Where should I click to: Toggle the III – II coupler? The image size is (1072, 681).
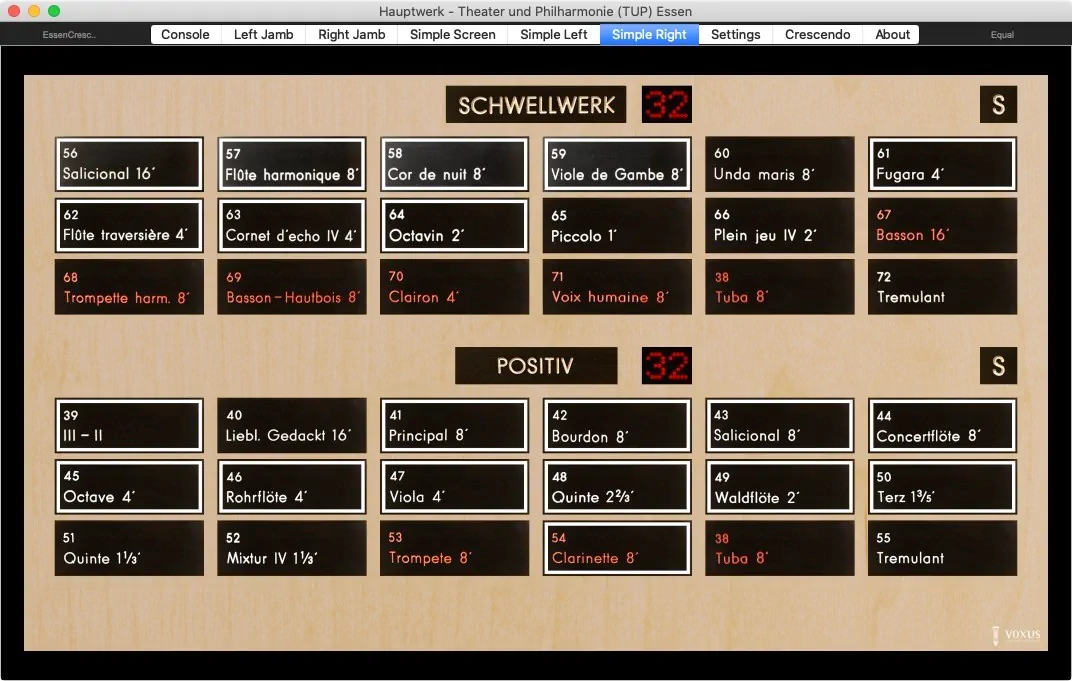click(x=129, y=426)
